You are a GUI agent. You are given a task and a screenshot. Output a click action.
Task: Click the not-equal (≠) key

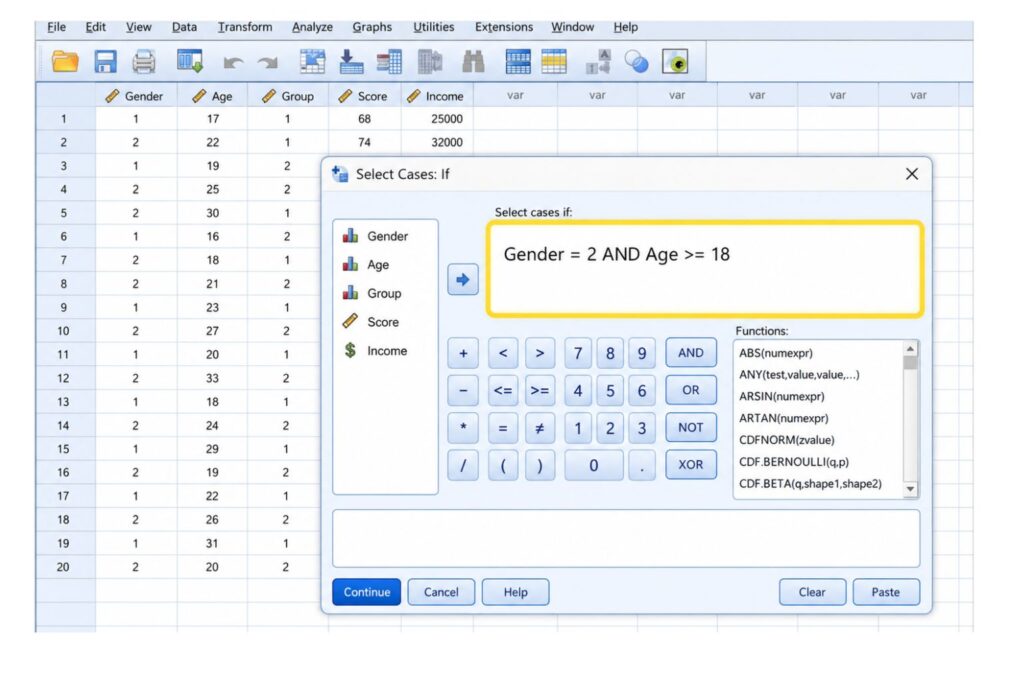click(539, 428)
